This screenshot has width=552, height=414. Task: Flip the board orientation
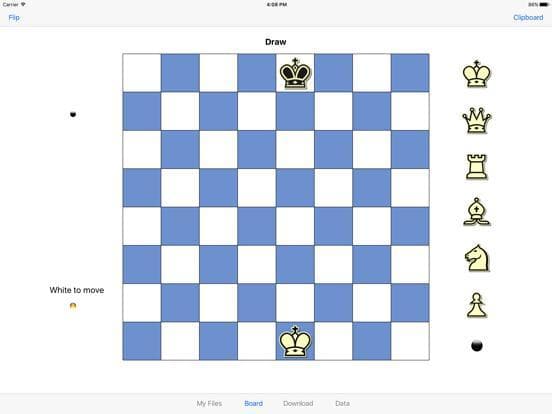point(14,18)
